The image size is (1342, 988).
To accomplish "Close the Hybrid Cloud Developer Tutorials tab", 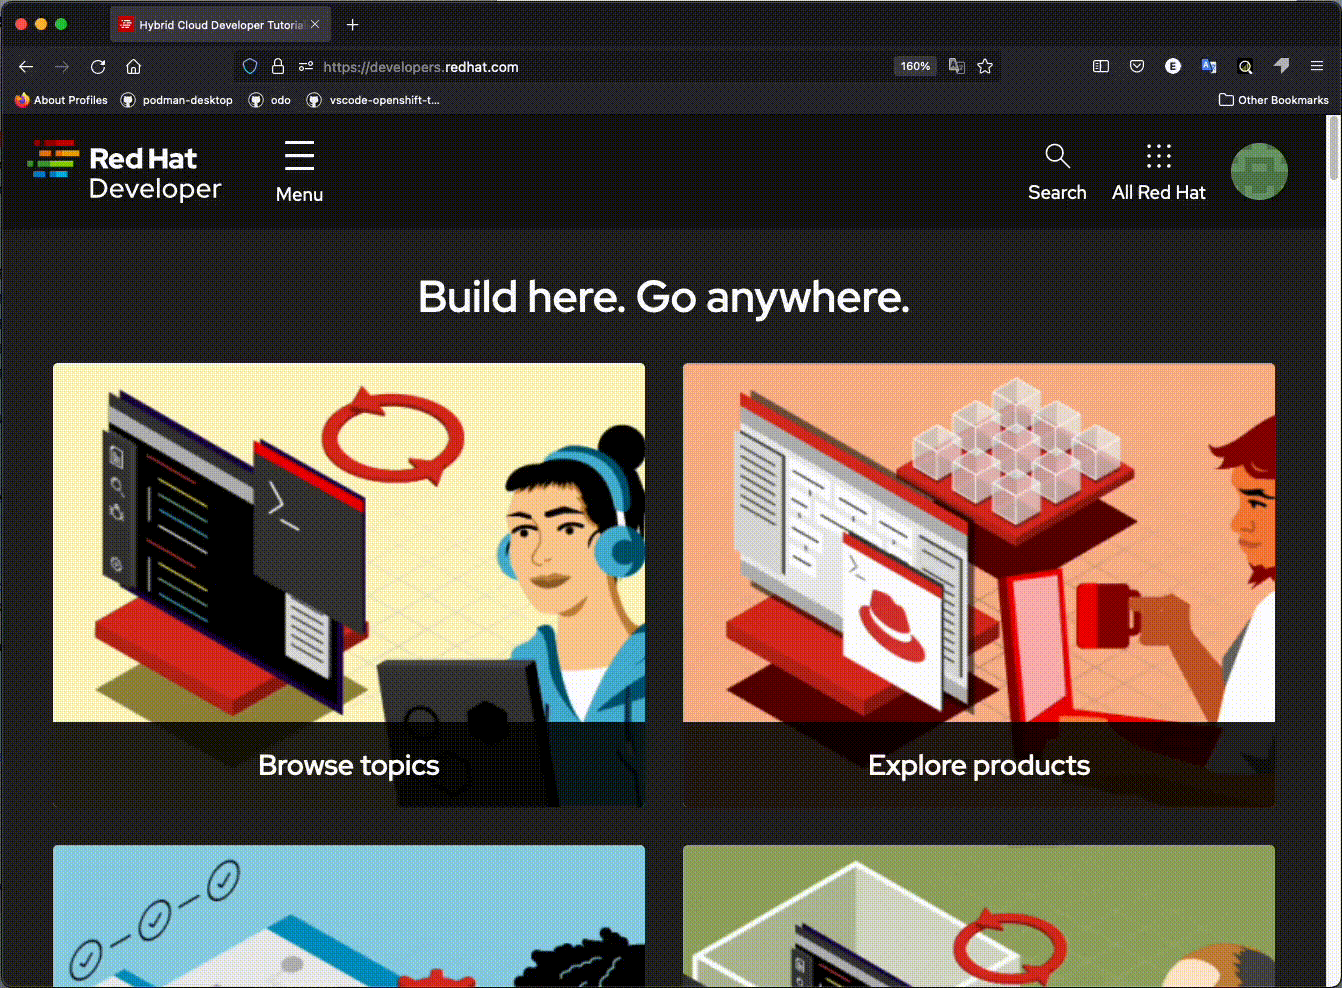I will pos(315,25).
